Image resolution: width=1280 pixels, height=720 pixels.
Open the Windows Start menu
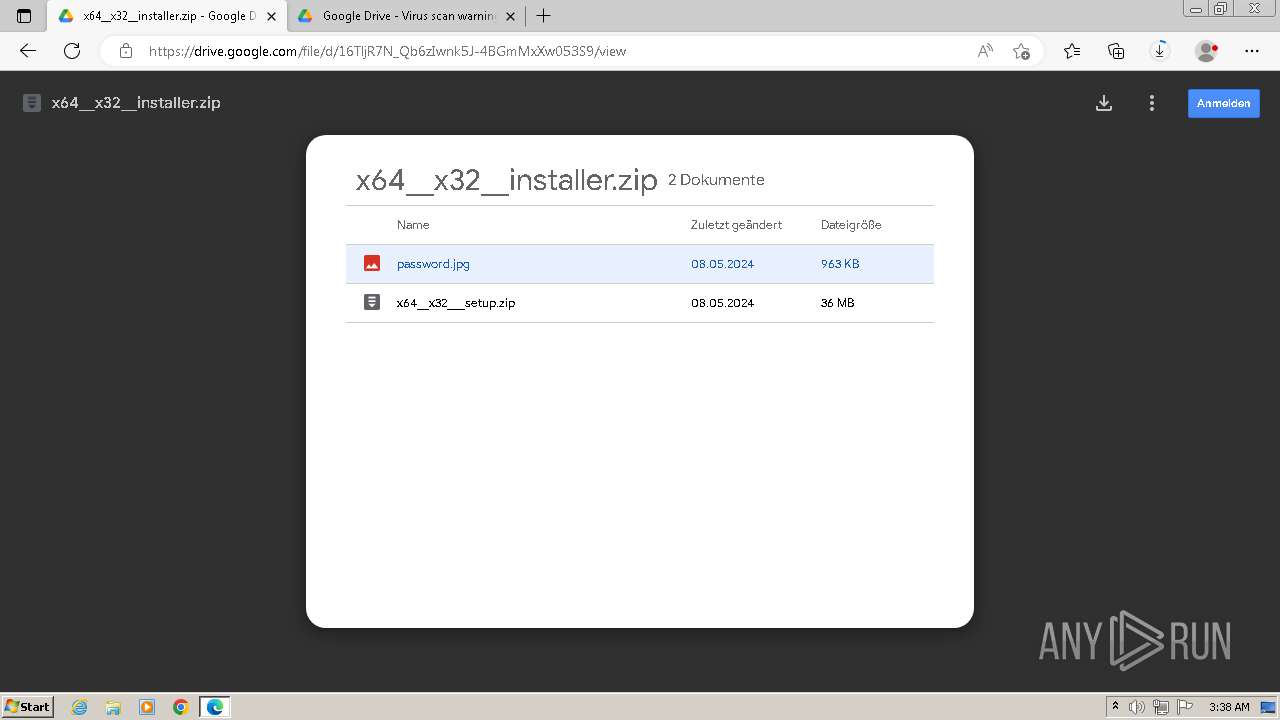28,706
